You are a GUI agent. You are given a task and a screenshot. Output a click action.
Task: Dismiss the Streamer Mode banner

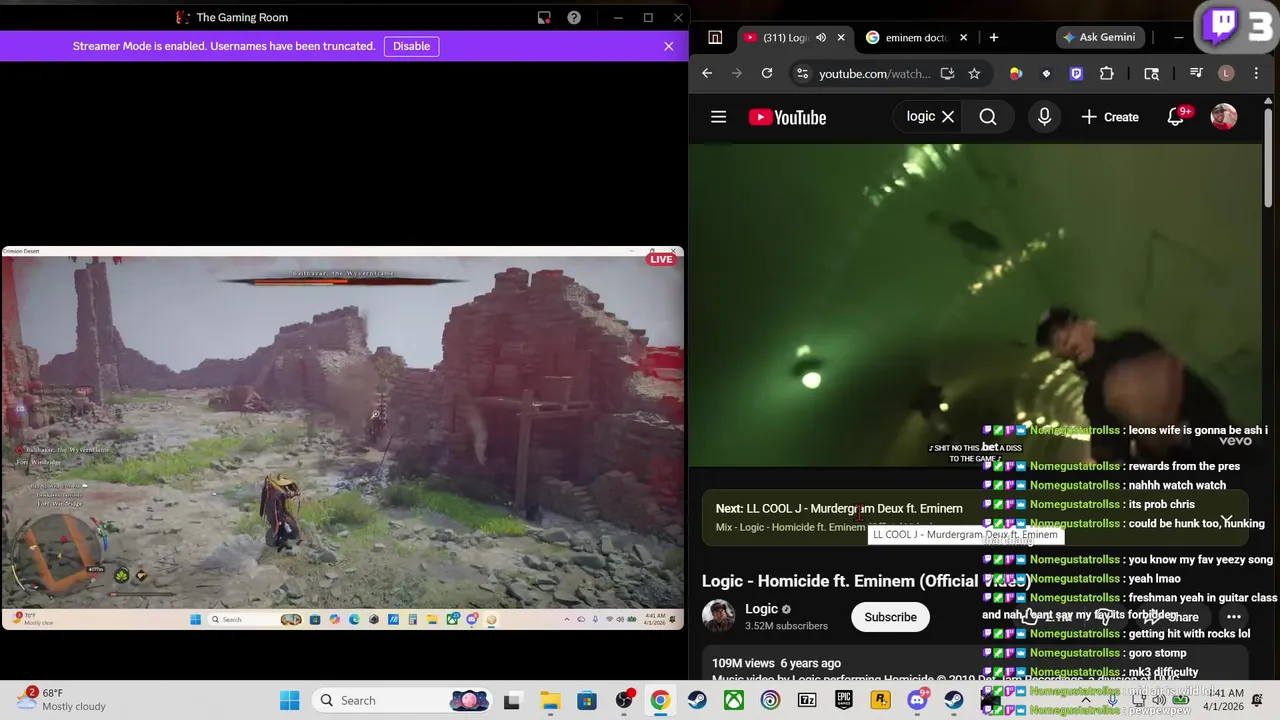[x=669, y=46]
